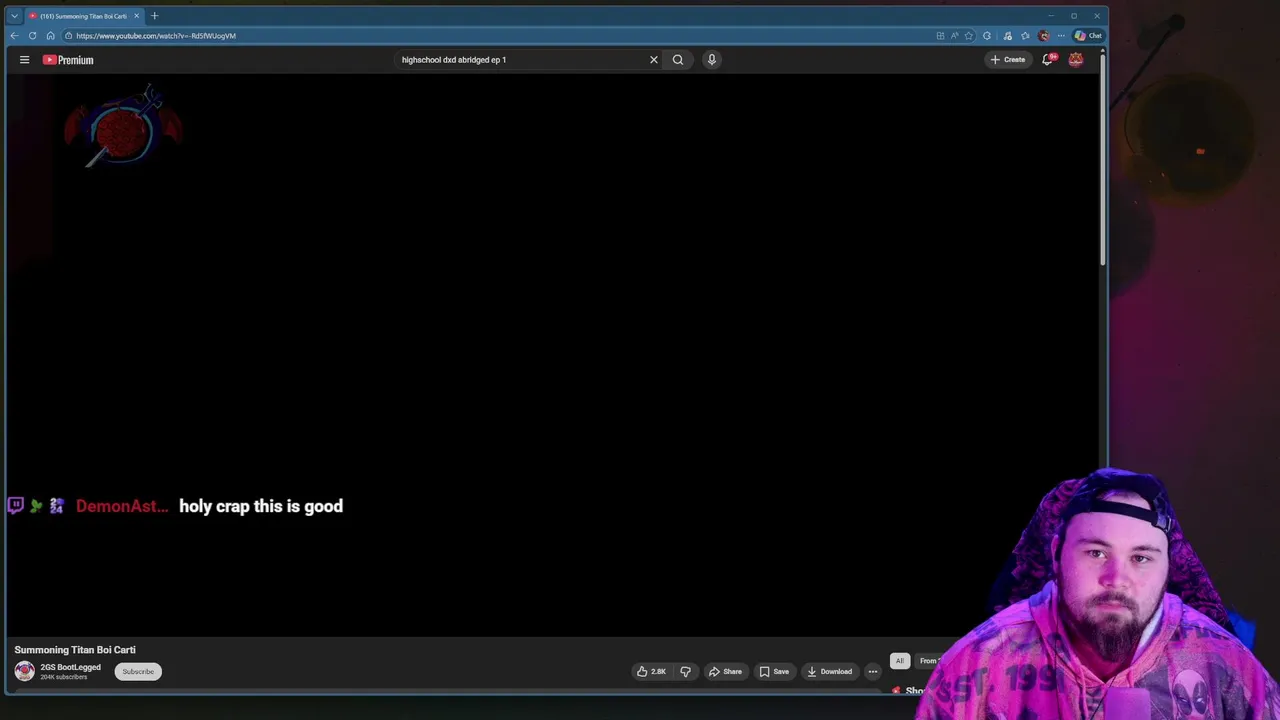Open more actions ellipsis under video

tap(873, 672)
